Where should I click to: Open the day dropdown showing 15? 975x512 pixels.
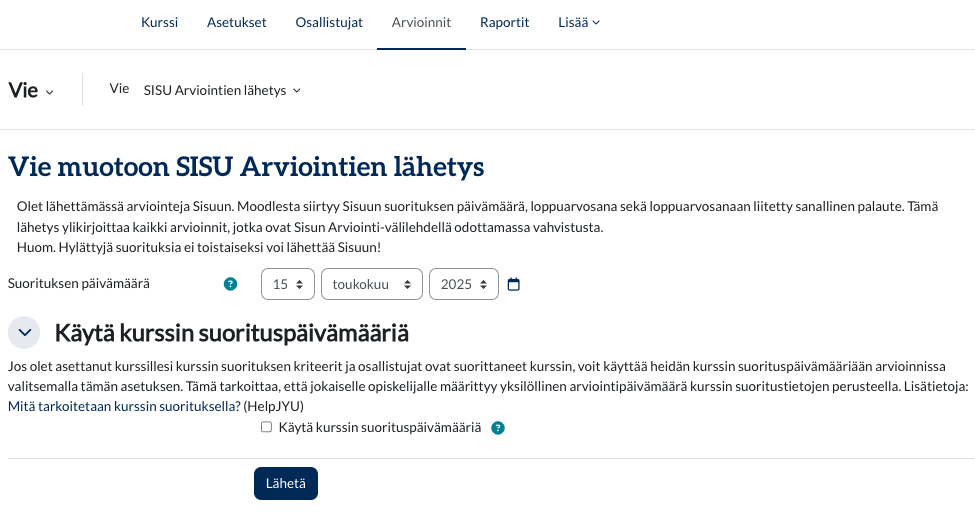288,284
